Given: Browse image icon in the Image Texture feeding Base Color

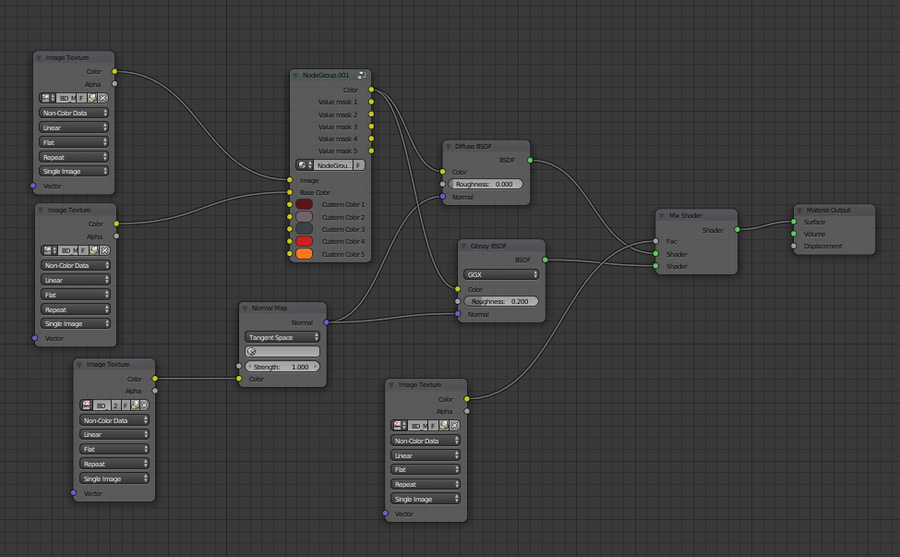Looking at the screenshot, I should pos(49,250).
